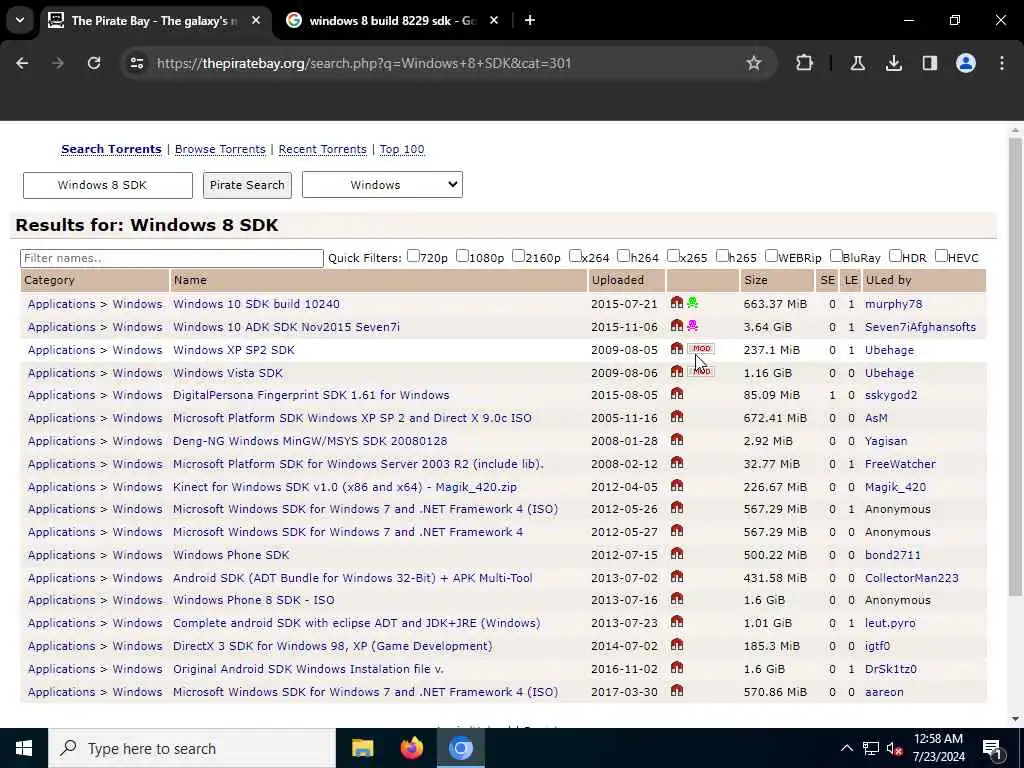1024x768 pixels.
Task: Open Recent Torrents menu link
Action: pos(323,149)
